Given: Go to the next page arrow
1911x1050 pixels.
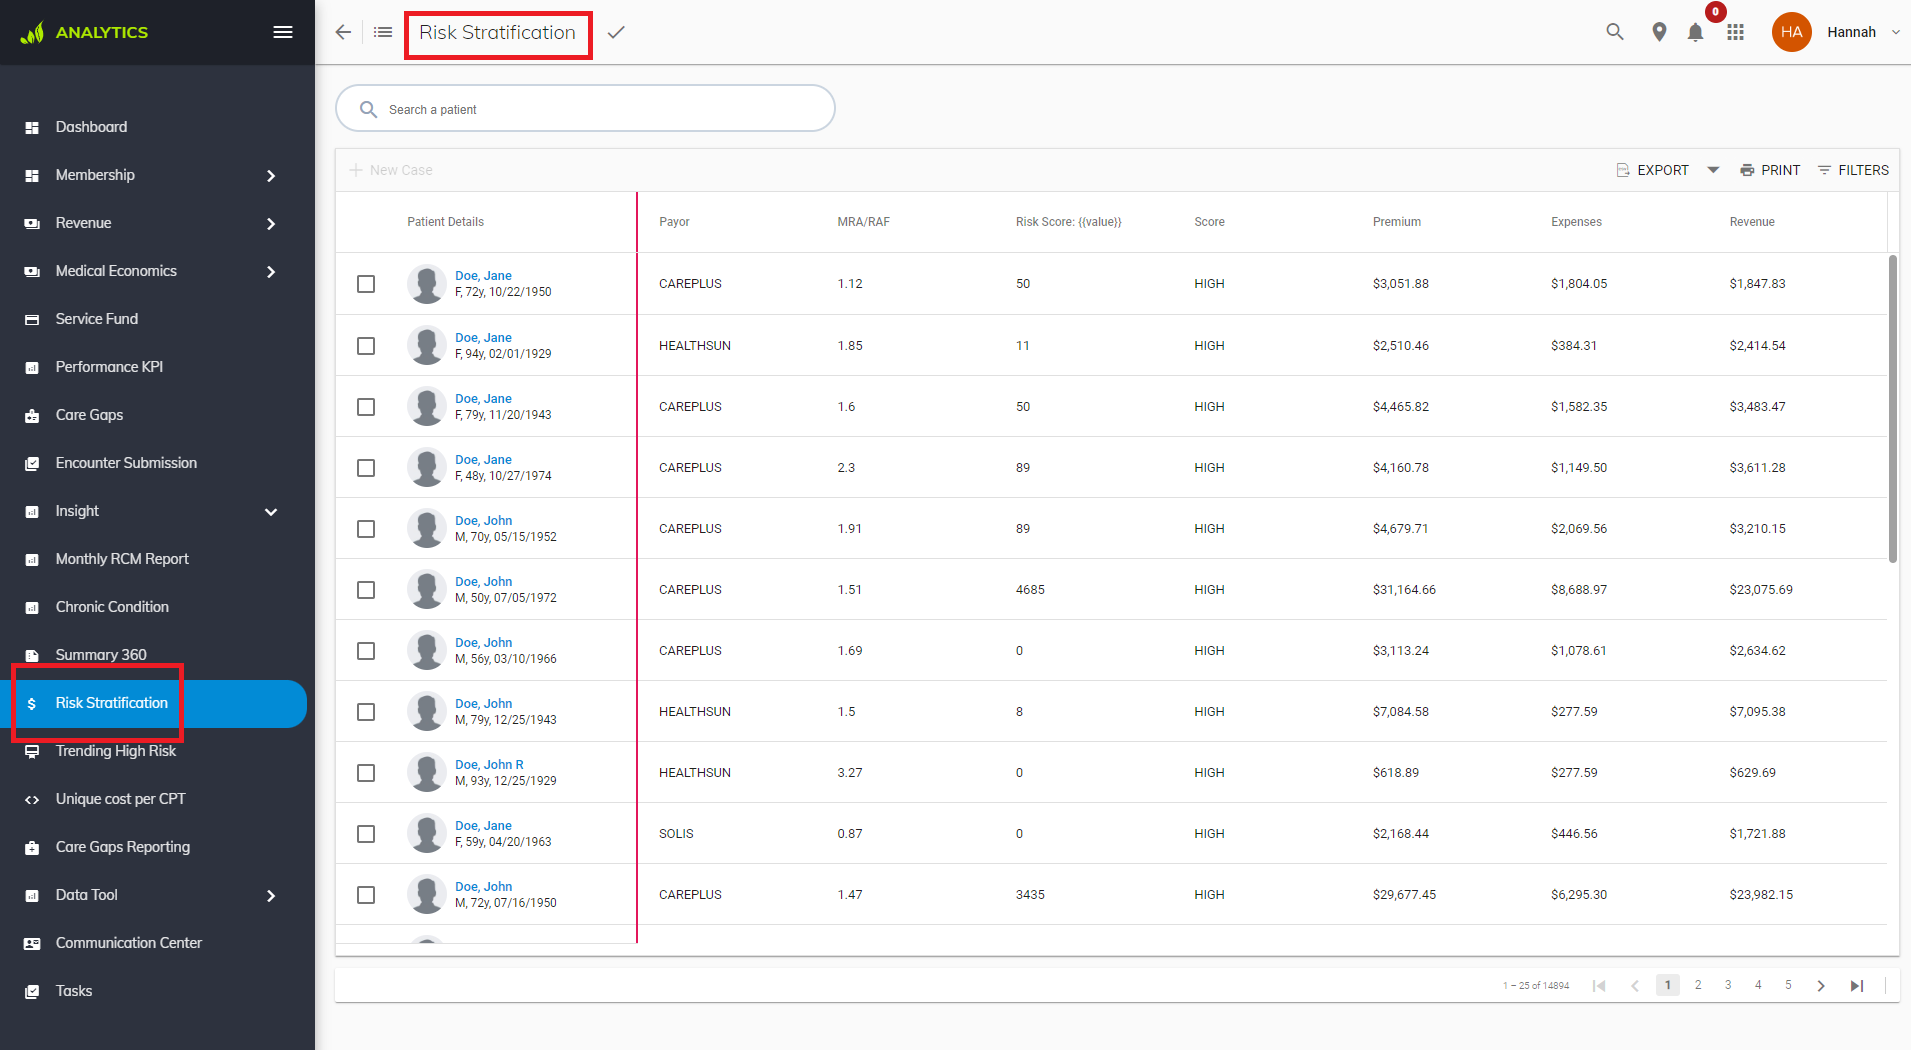Looking at the screenshot, I should click(1821, 985).
